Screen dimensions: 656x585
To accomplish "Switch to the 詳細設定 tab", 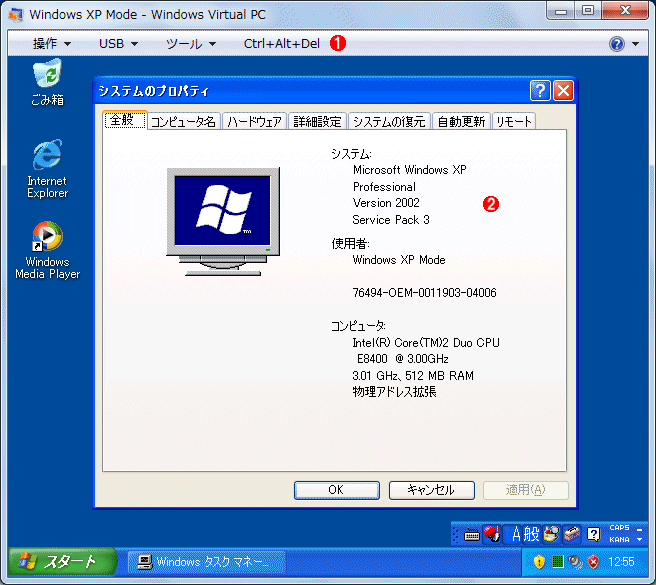I will pos(318,121).
